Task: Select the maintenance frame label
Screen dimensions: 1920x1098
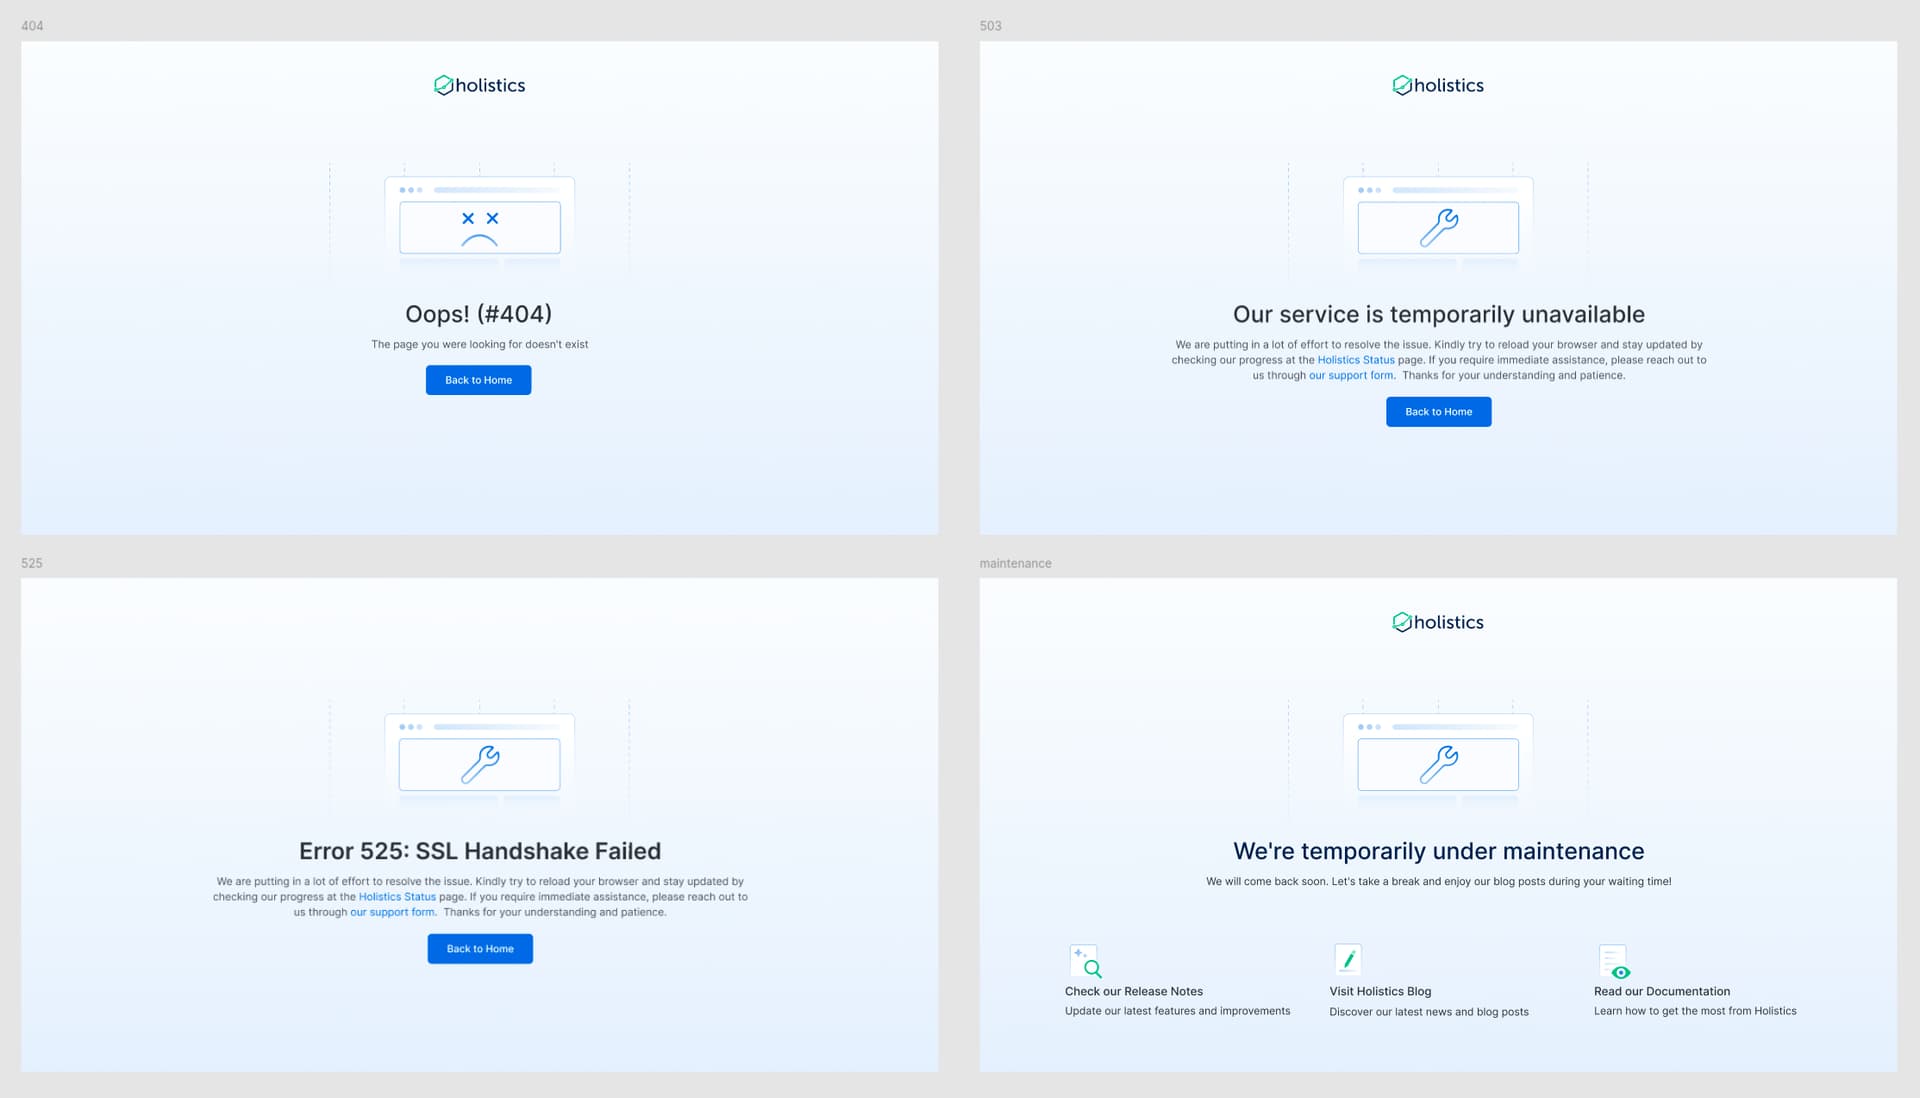Action: [x=1015, y=564]
